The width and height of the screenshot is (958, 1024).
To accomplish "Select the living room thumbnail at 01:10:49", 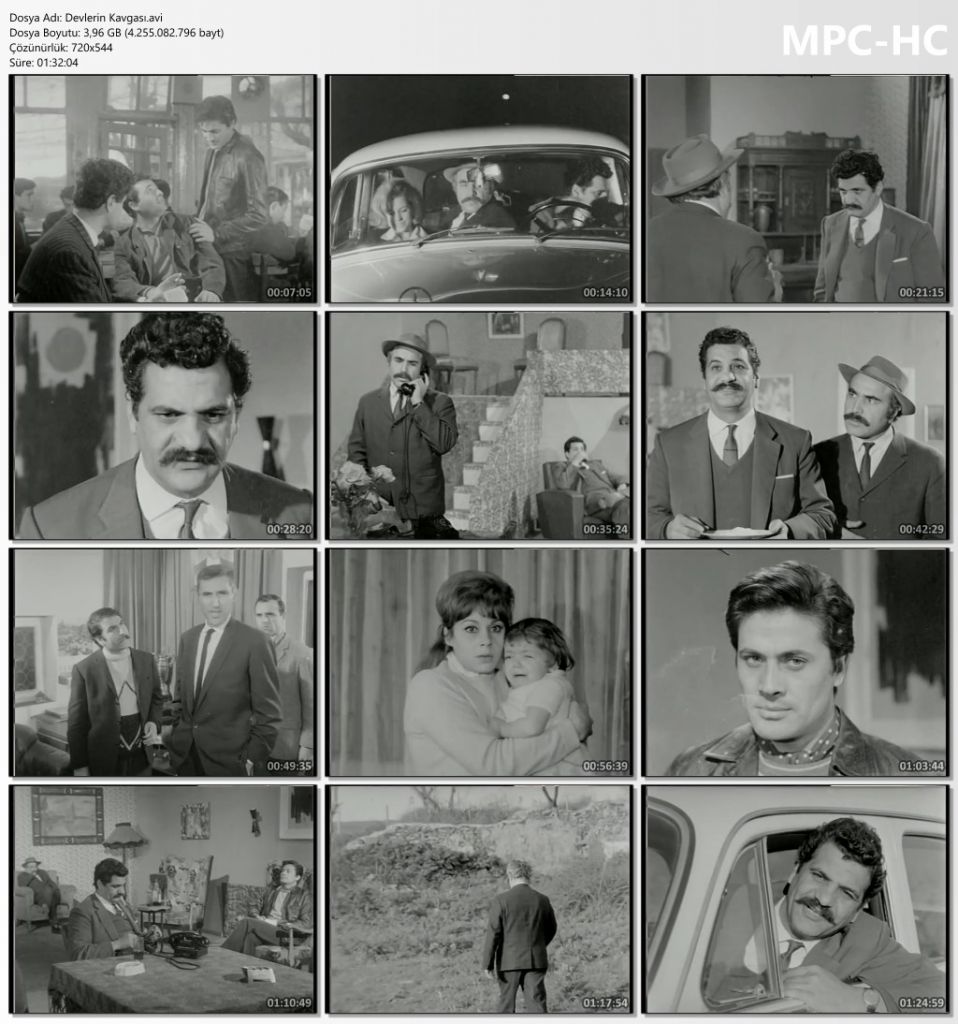I will [x=164, y=899].
